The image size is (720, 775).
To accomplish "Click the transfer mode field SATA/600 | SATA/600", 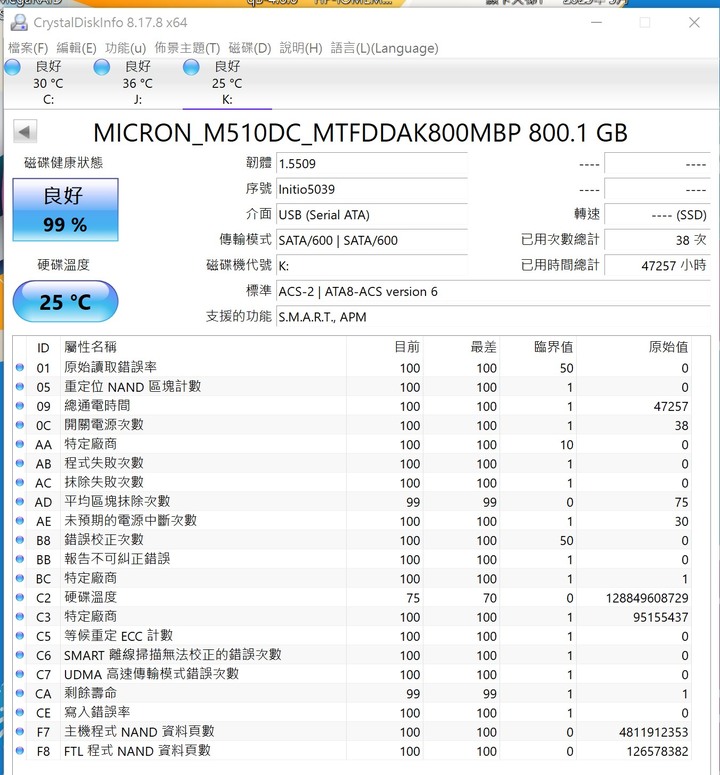I will tap(372, 240).
